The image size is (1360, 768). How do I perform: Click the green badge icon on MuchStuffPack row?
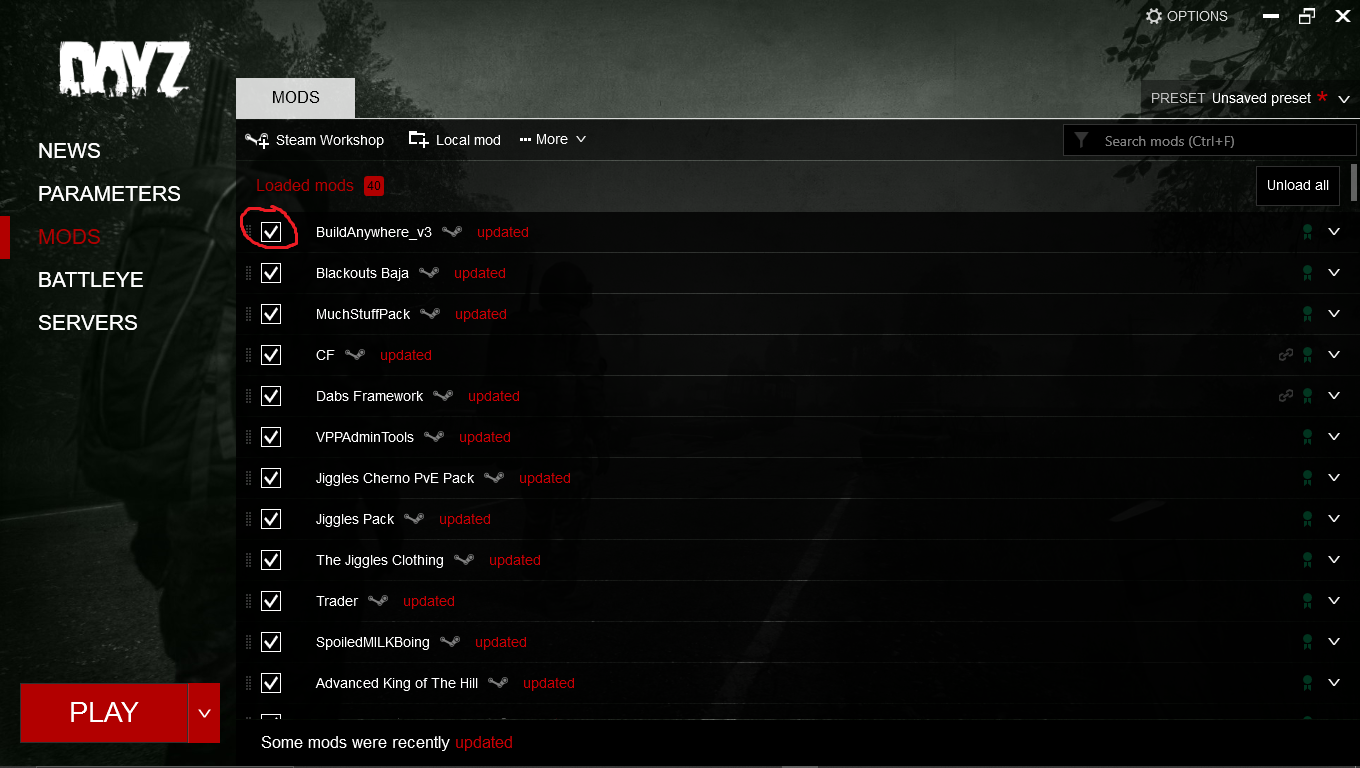click(x=1307, y=314)
